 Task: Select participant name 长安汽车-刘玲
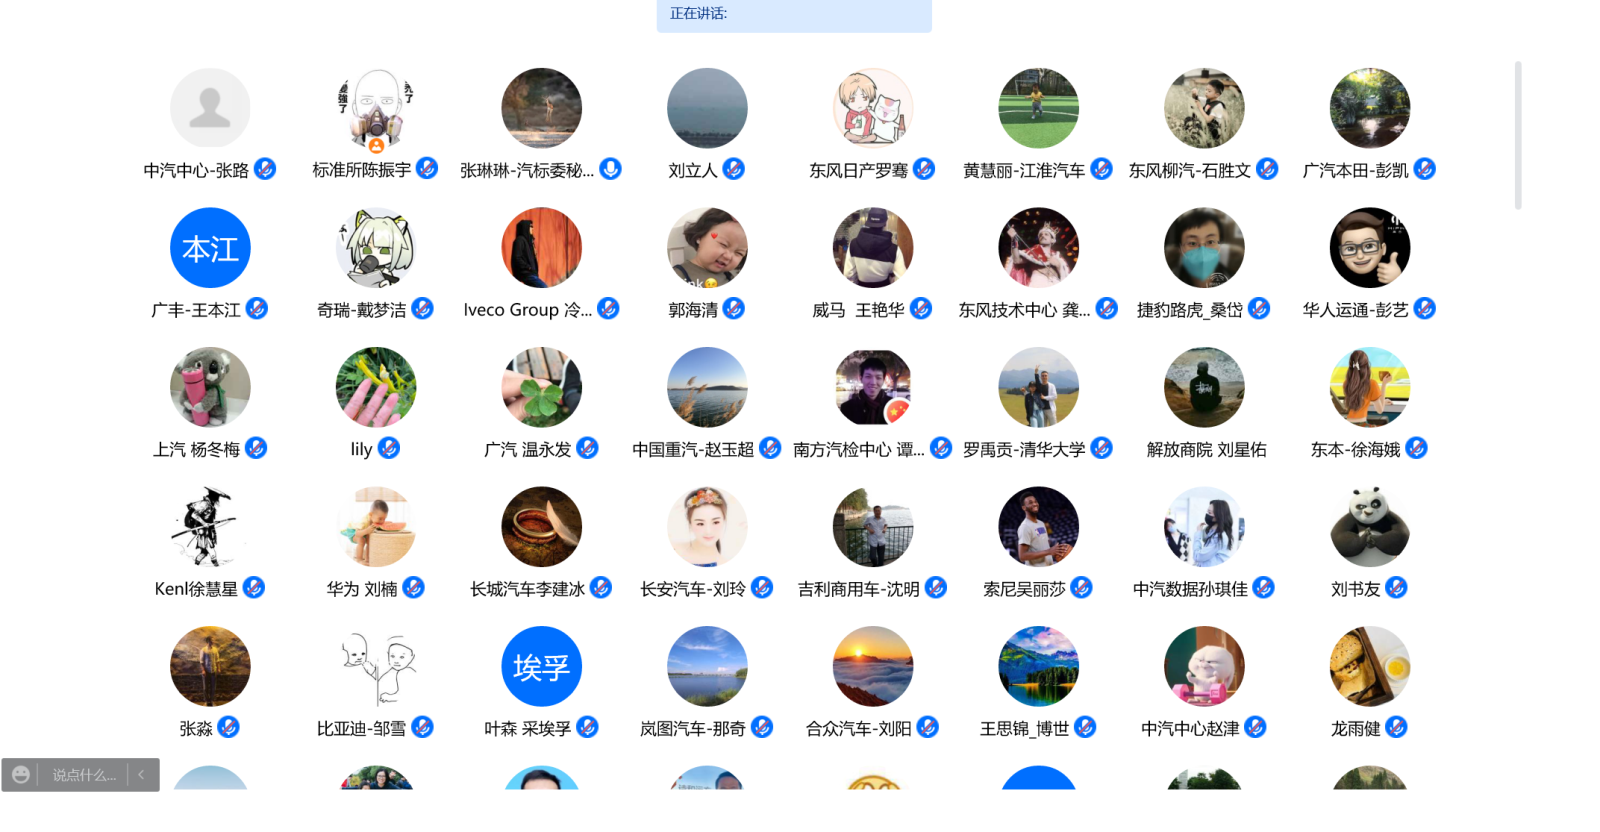[693, 589]
